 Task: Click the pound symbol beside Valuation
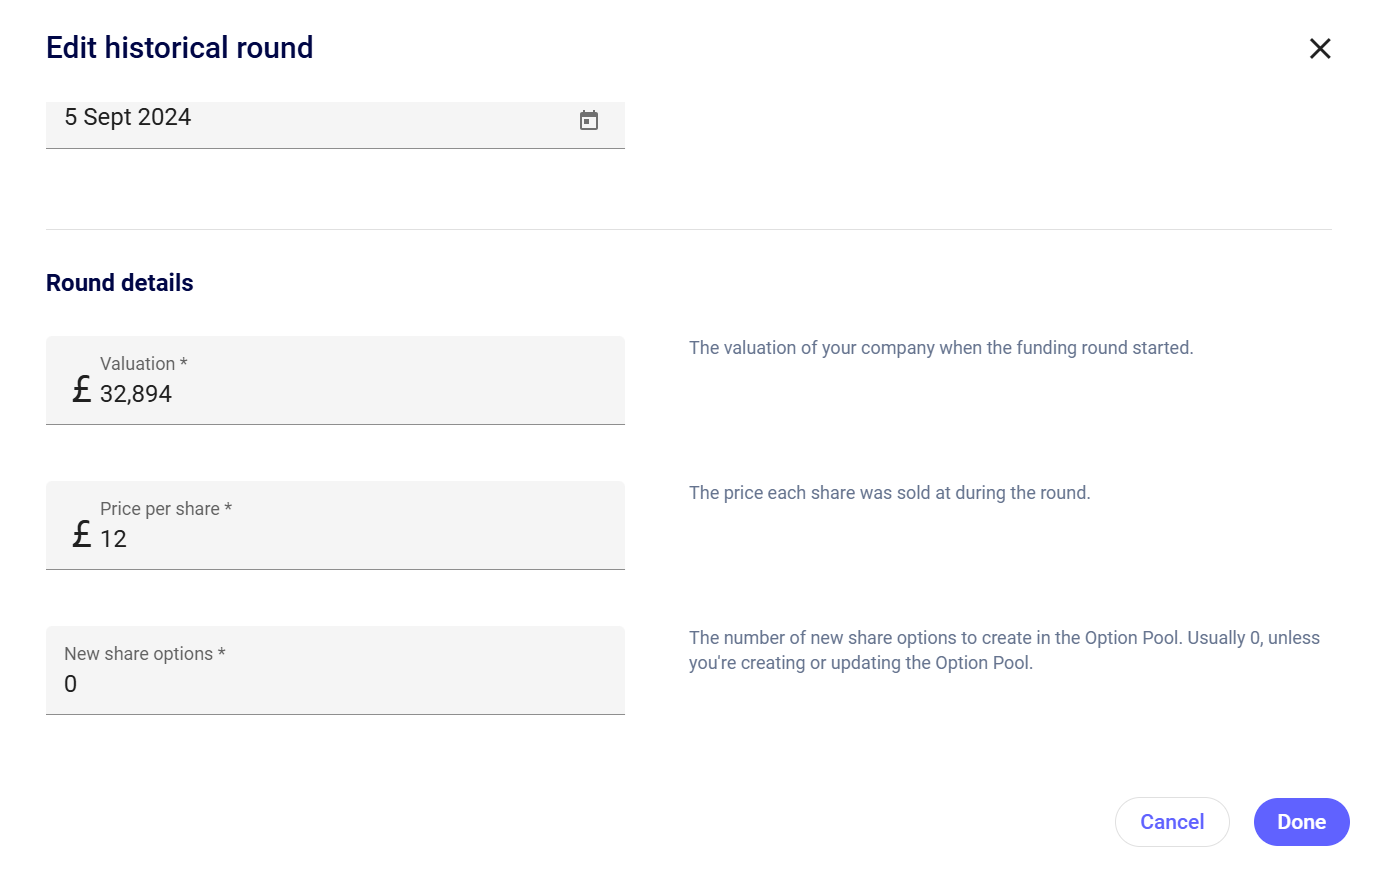82,389
